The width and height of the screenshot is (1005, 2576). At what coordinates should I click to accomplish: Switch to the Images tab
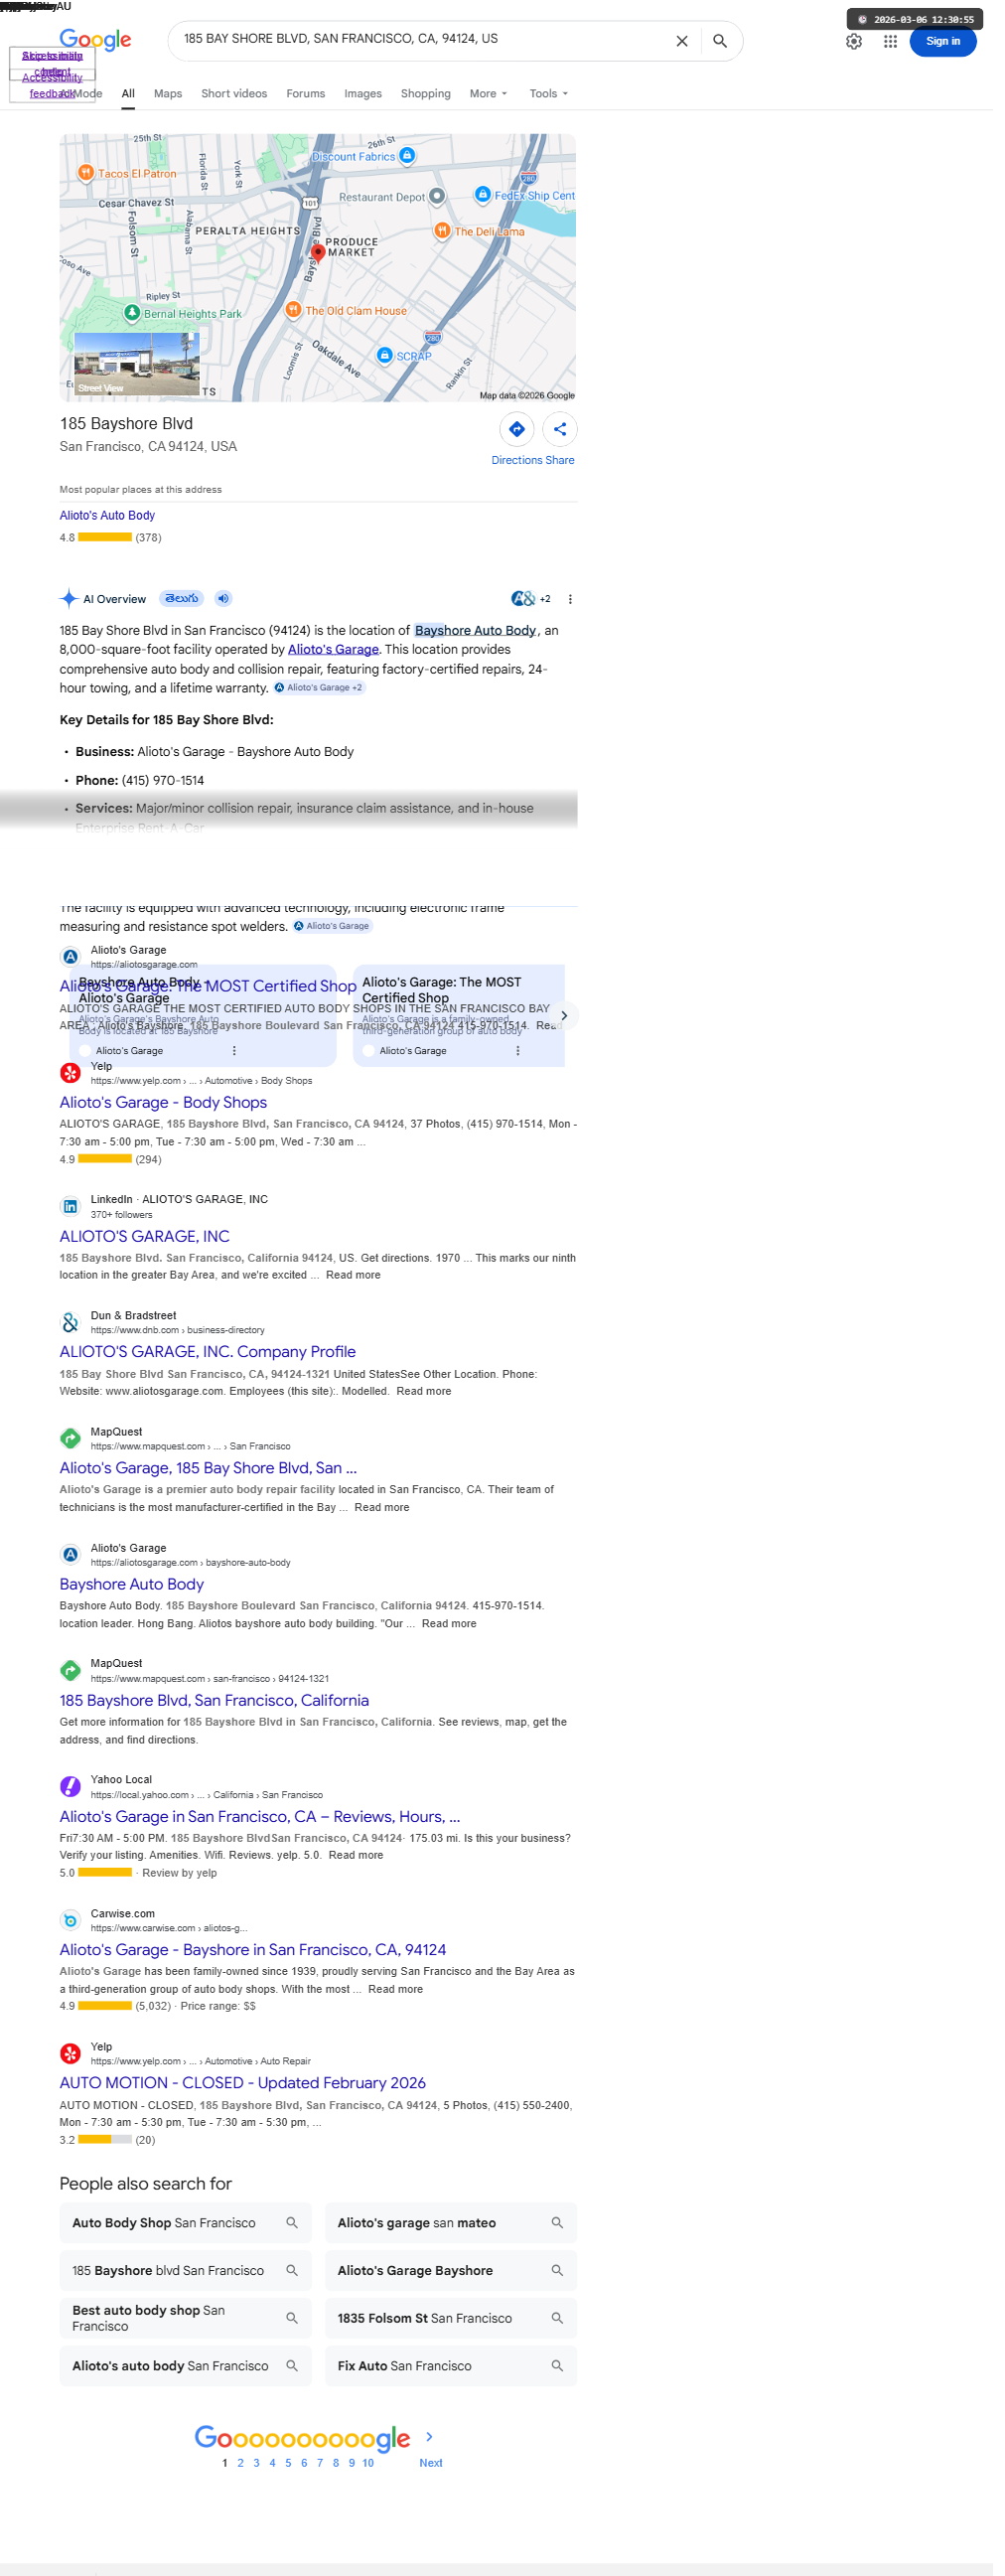[363, 94]
